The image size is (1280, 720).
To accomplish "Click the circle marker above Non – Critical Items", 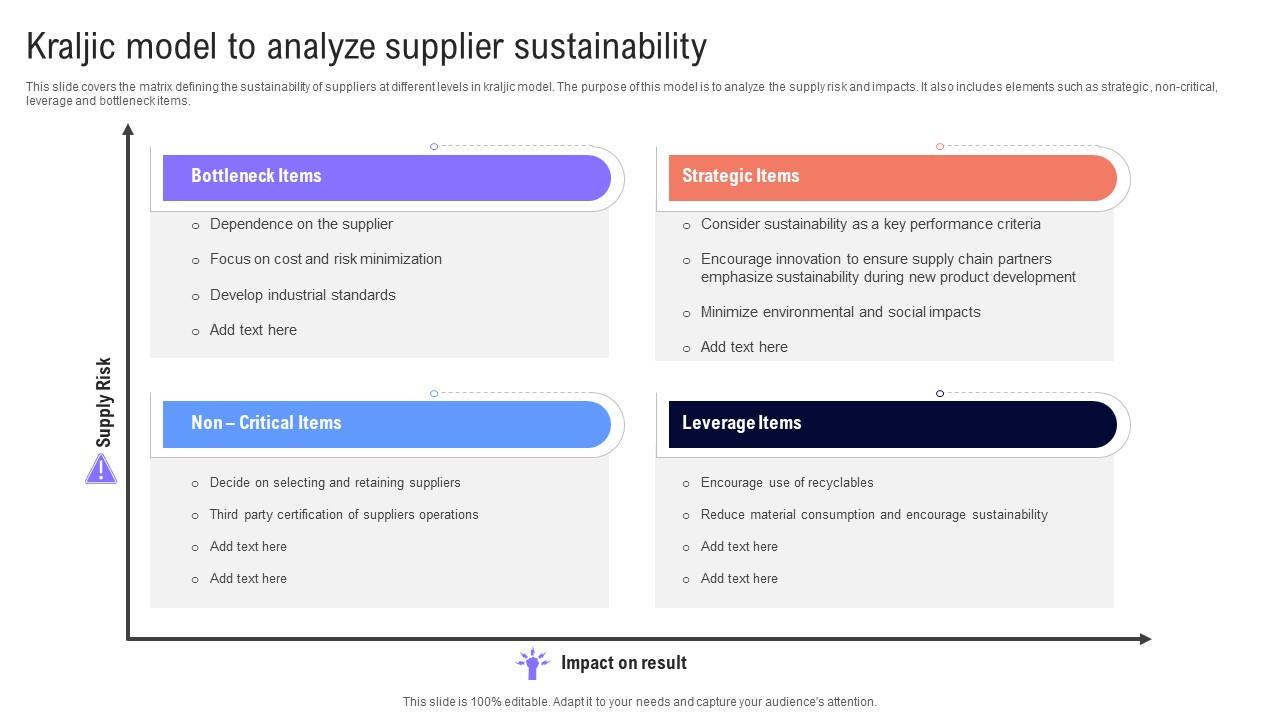I will (434, 394).
